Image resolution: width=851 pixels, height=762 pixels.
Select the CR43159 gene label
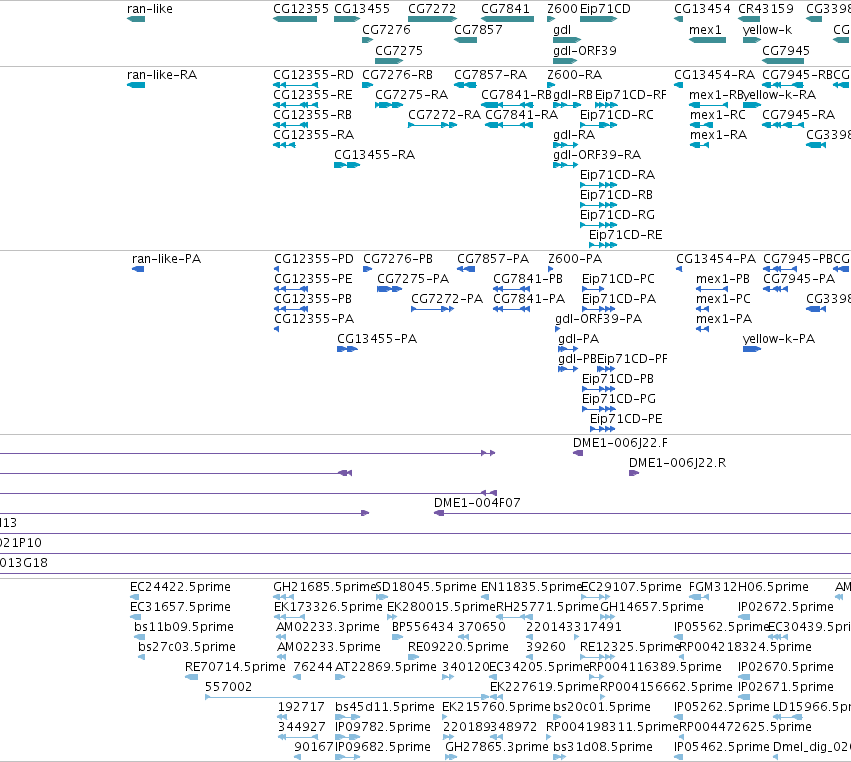pyautogui.click(x=766, y=9)
